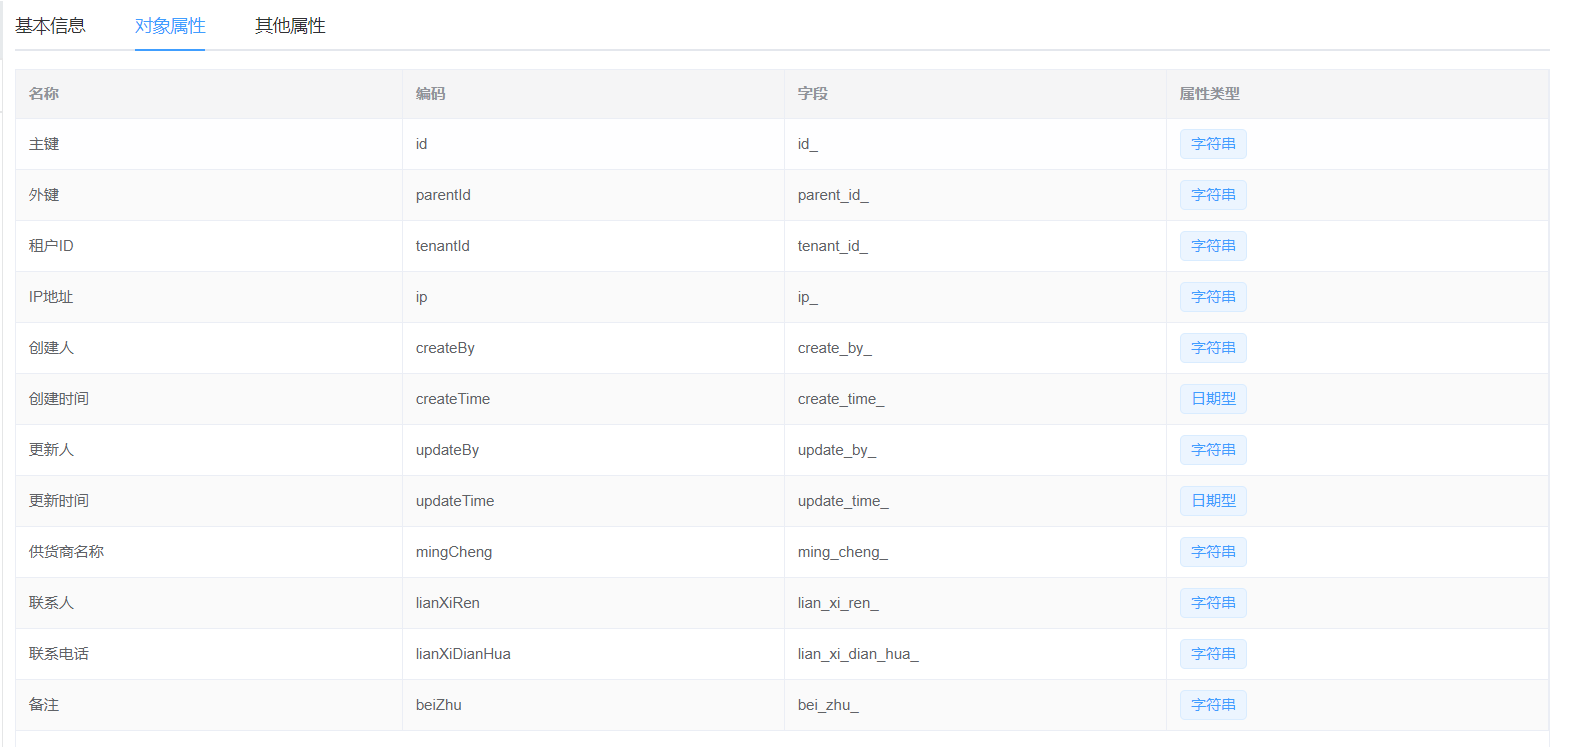This screenshot has height=747, width=1574.
Task: Click the 字符串 tag in 联系人 row
Action: pyautogui.click(x=1213, y=603)
